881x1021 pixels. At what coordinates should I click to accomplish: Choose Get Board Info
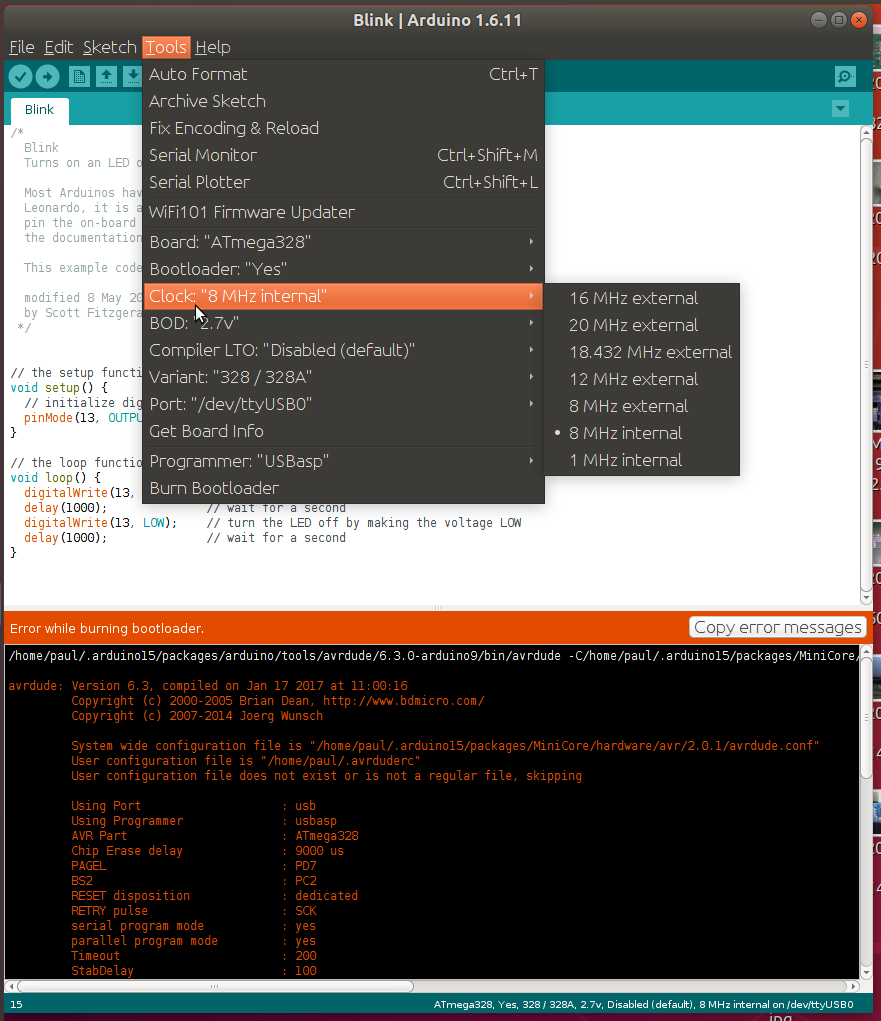206,431
